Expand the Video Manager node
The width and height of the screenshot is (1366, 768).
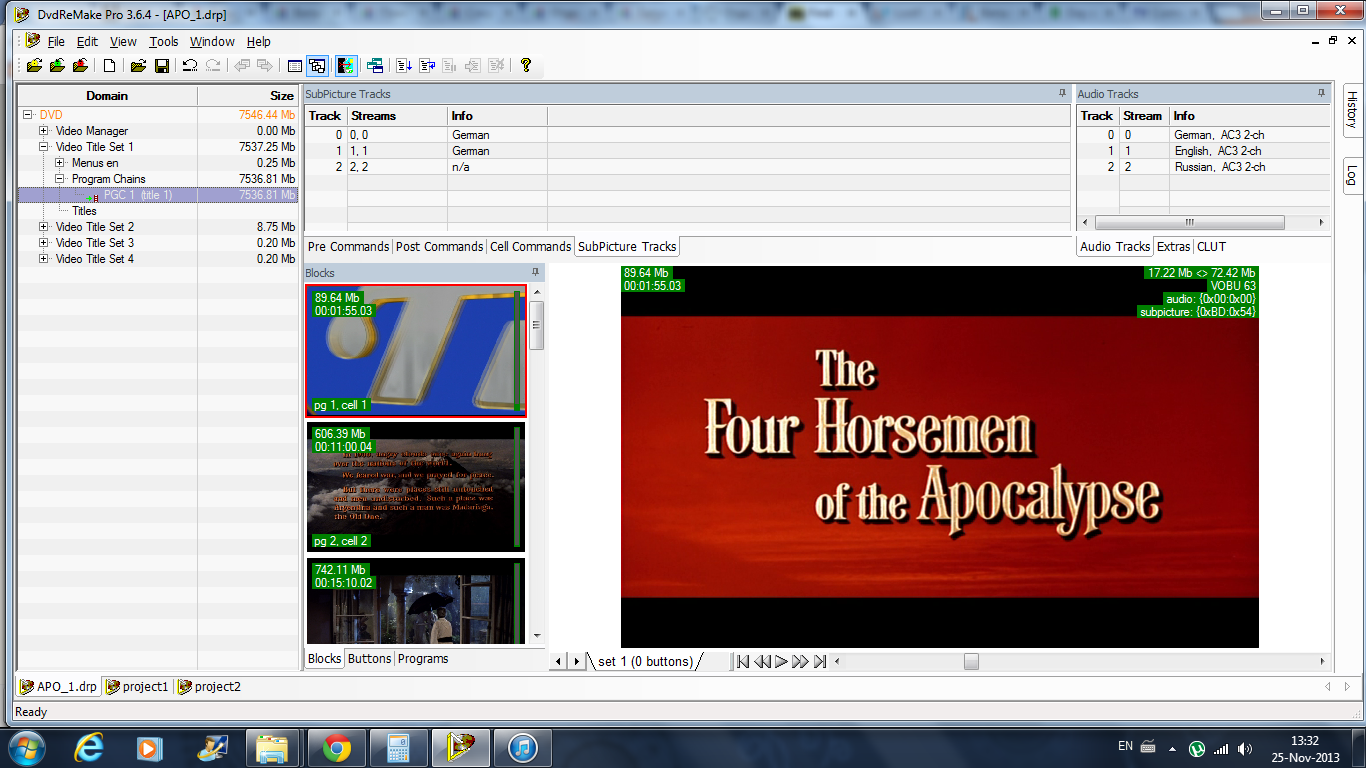[44, 131]
